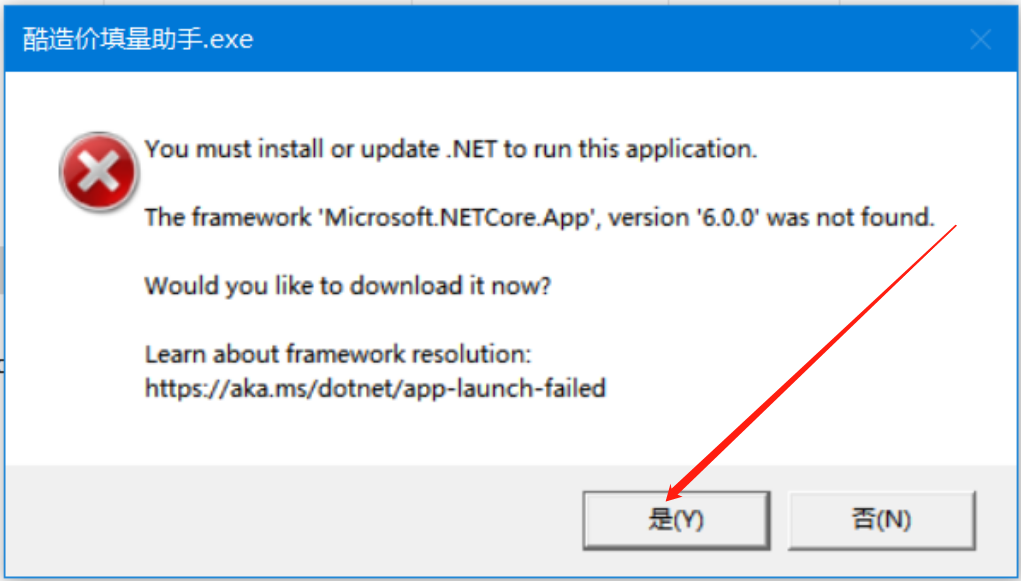Click the word '.NET' in first message line
This screenshot has width=1021, height=581.
coord(470,150)
